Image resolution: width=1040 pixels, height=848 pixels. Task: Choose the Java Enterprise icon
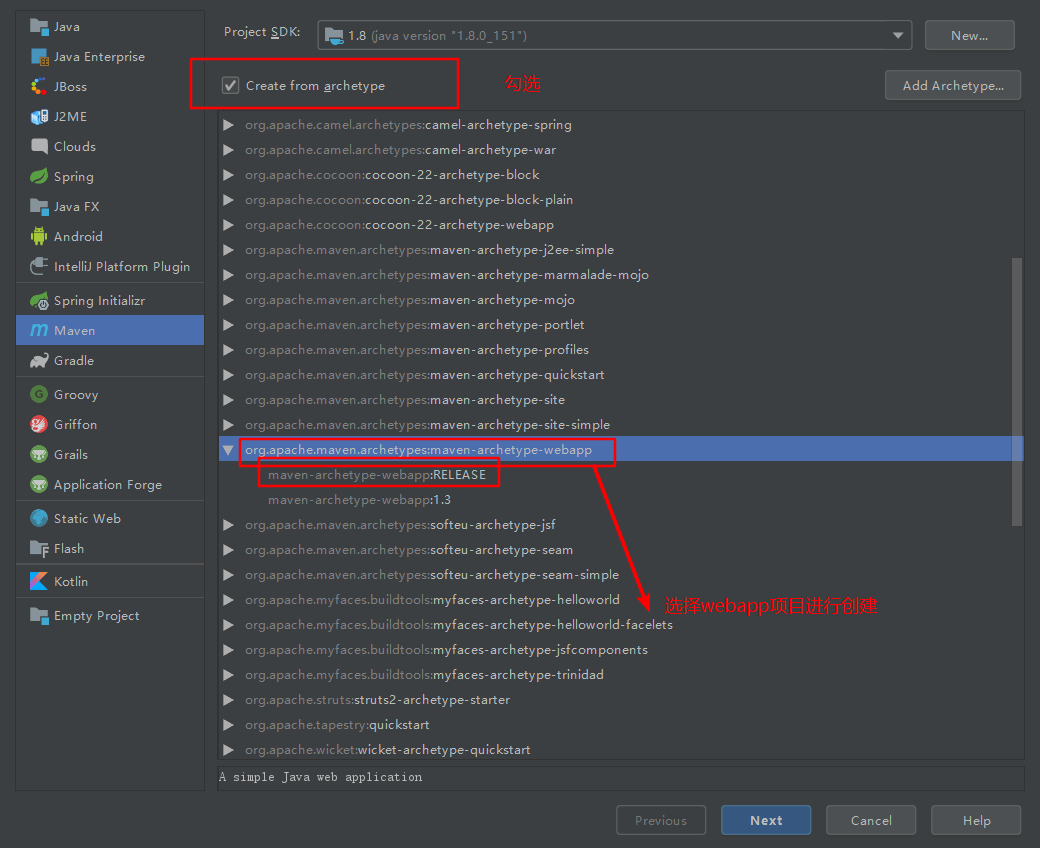tap(39, 57)
